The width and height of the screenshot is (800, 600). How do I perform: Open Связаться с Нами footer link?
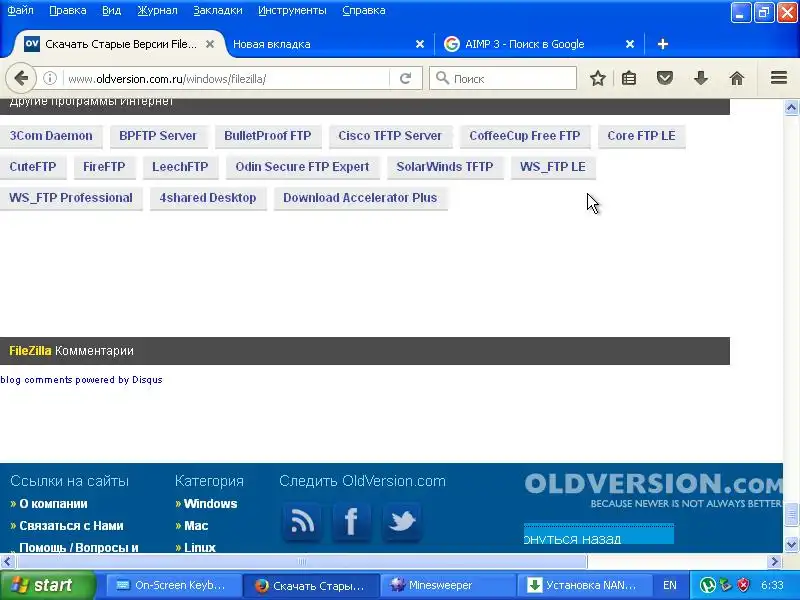[x=71, y=526]
